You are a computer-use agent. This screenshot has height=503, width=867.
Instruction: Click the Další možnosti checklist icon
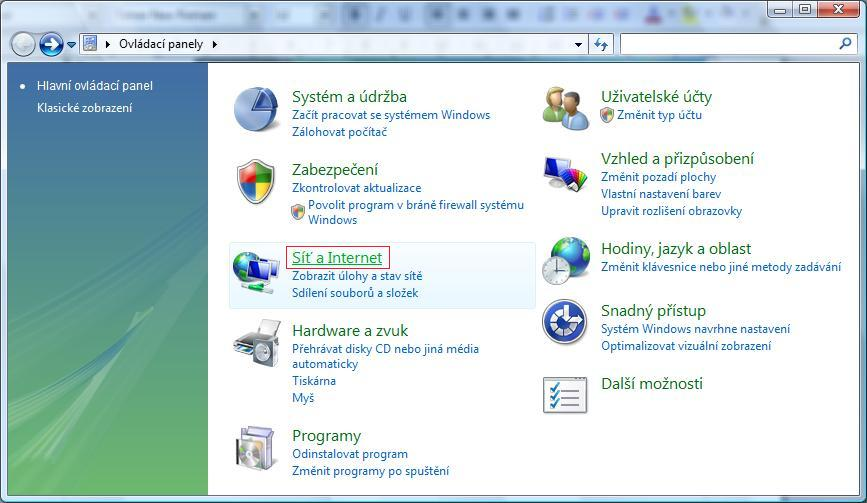pos(565,394)
